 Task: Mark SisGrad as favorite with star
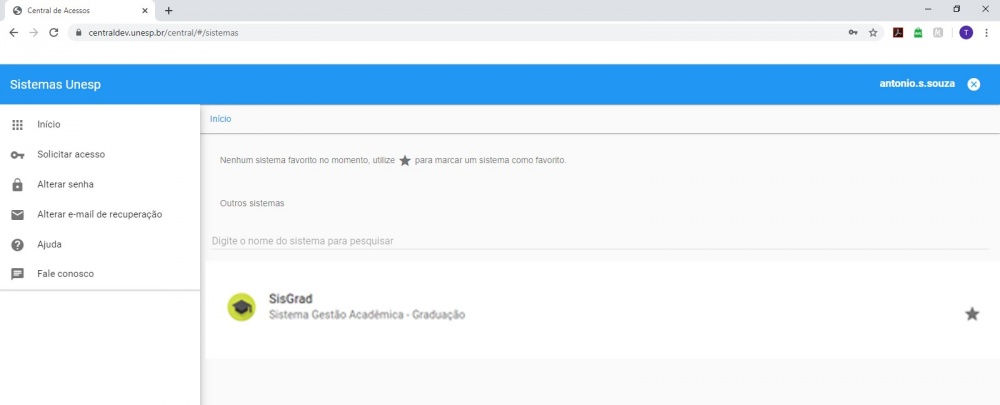click(x=971, y=314)
